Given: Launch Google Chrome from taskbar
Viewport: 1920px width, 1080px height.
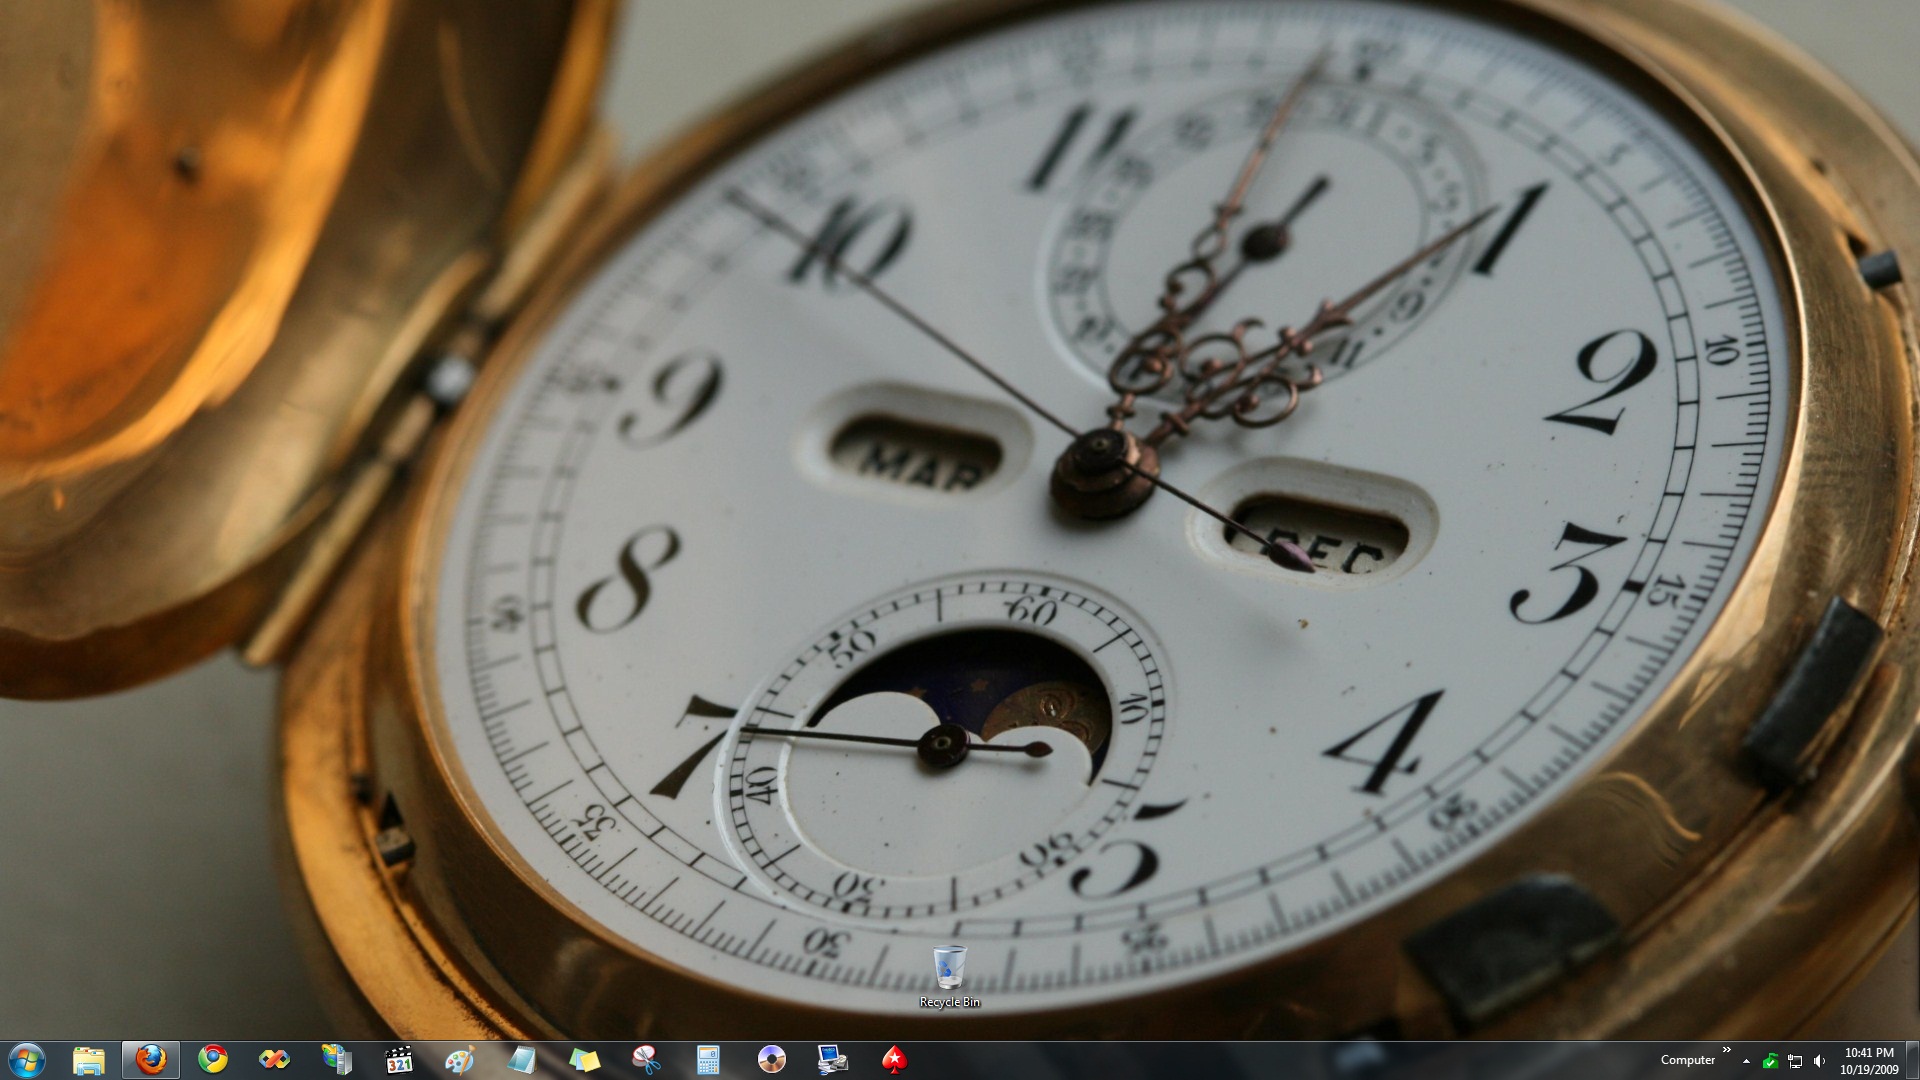Looking at the screenshot, I should (x=213, y=1059).
